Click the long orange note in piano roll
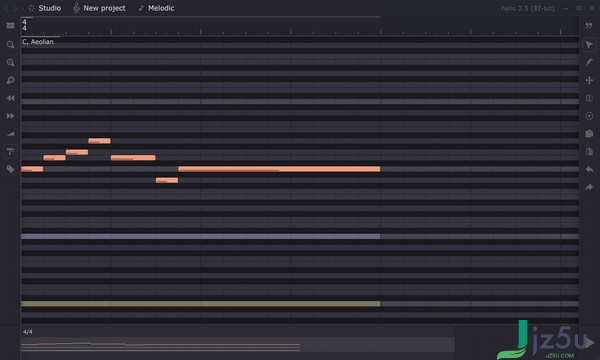This screenshot has height=360, width=600. 279,169
